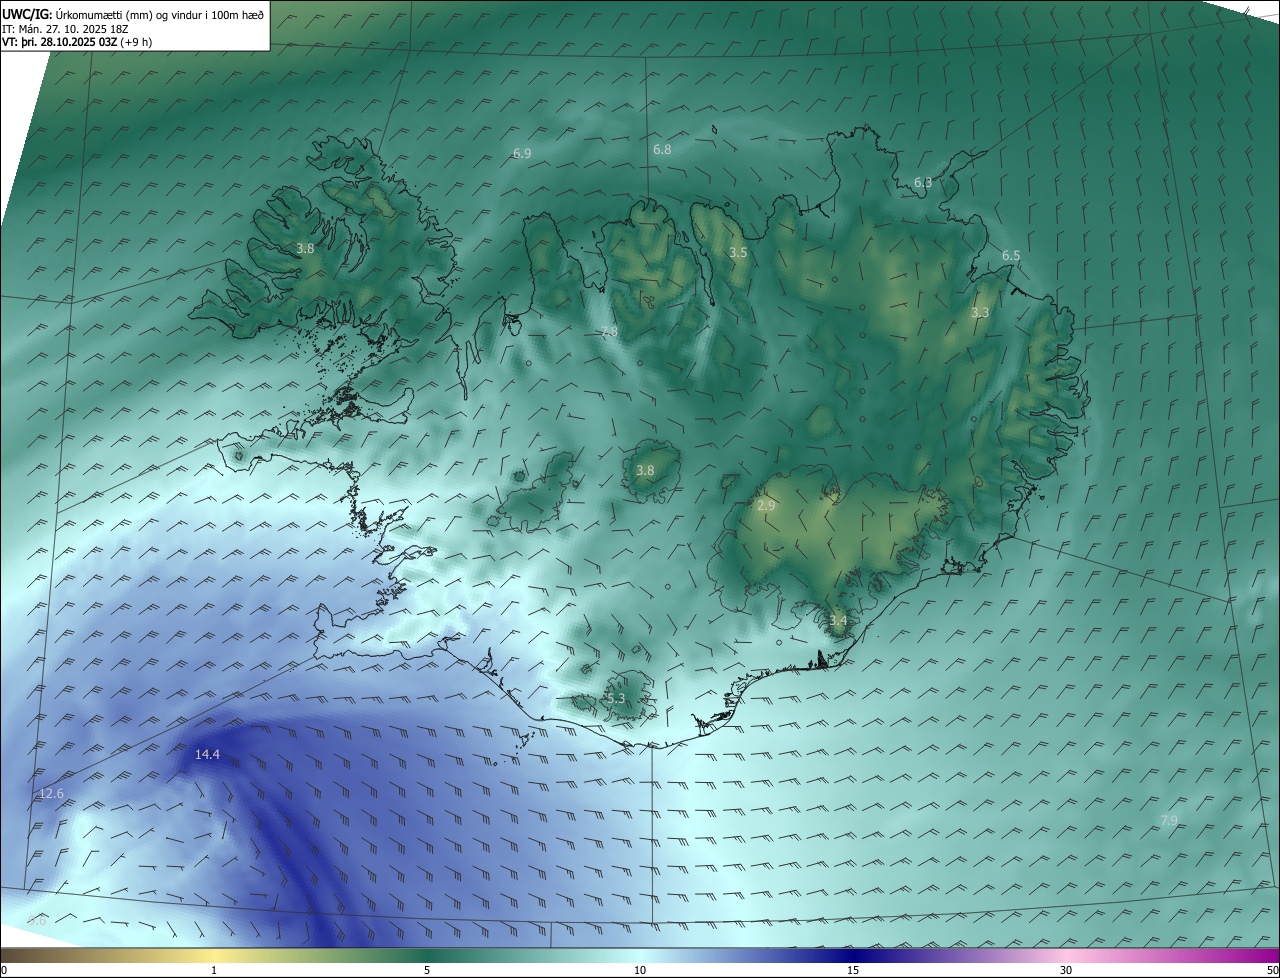Select the 6.3 label in the northeast
Viewport: 1280px width, 978px height.
[x=923, y=183]
